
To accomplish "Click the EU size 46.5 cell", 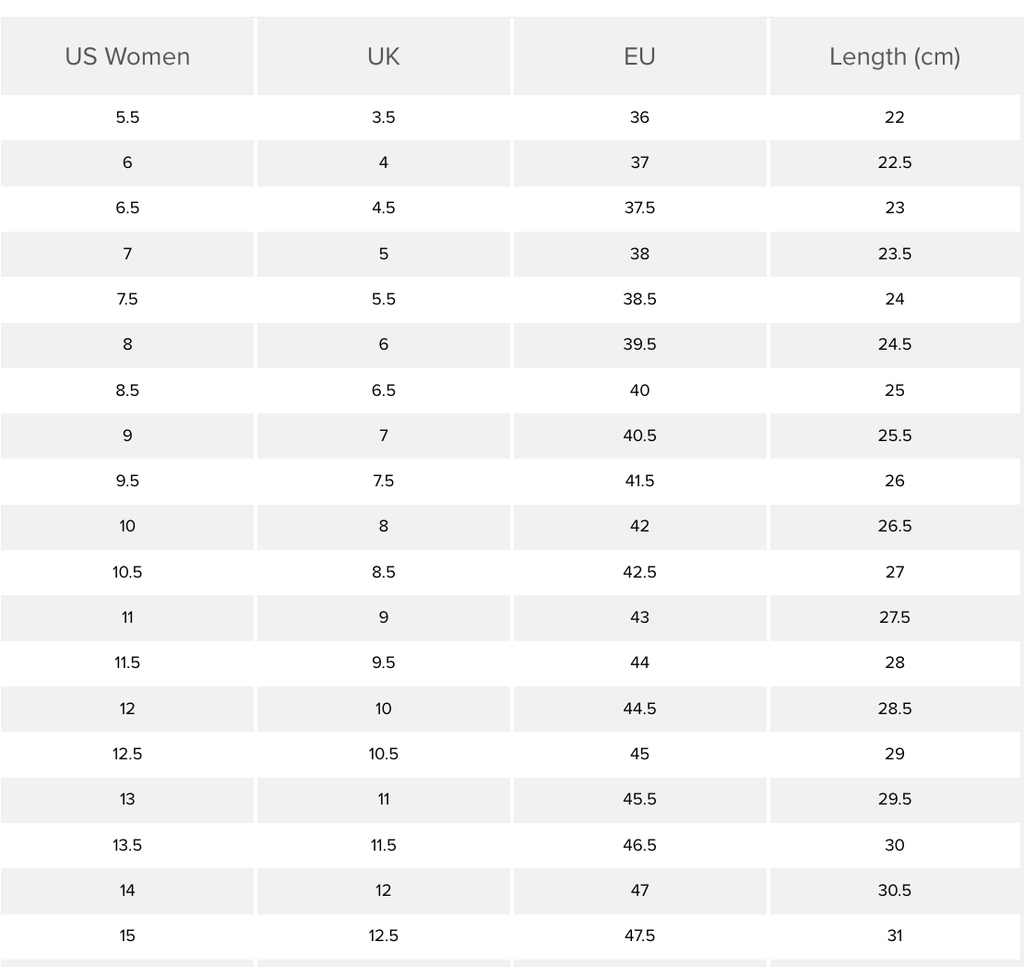I will (x=640, y=845).
